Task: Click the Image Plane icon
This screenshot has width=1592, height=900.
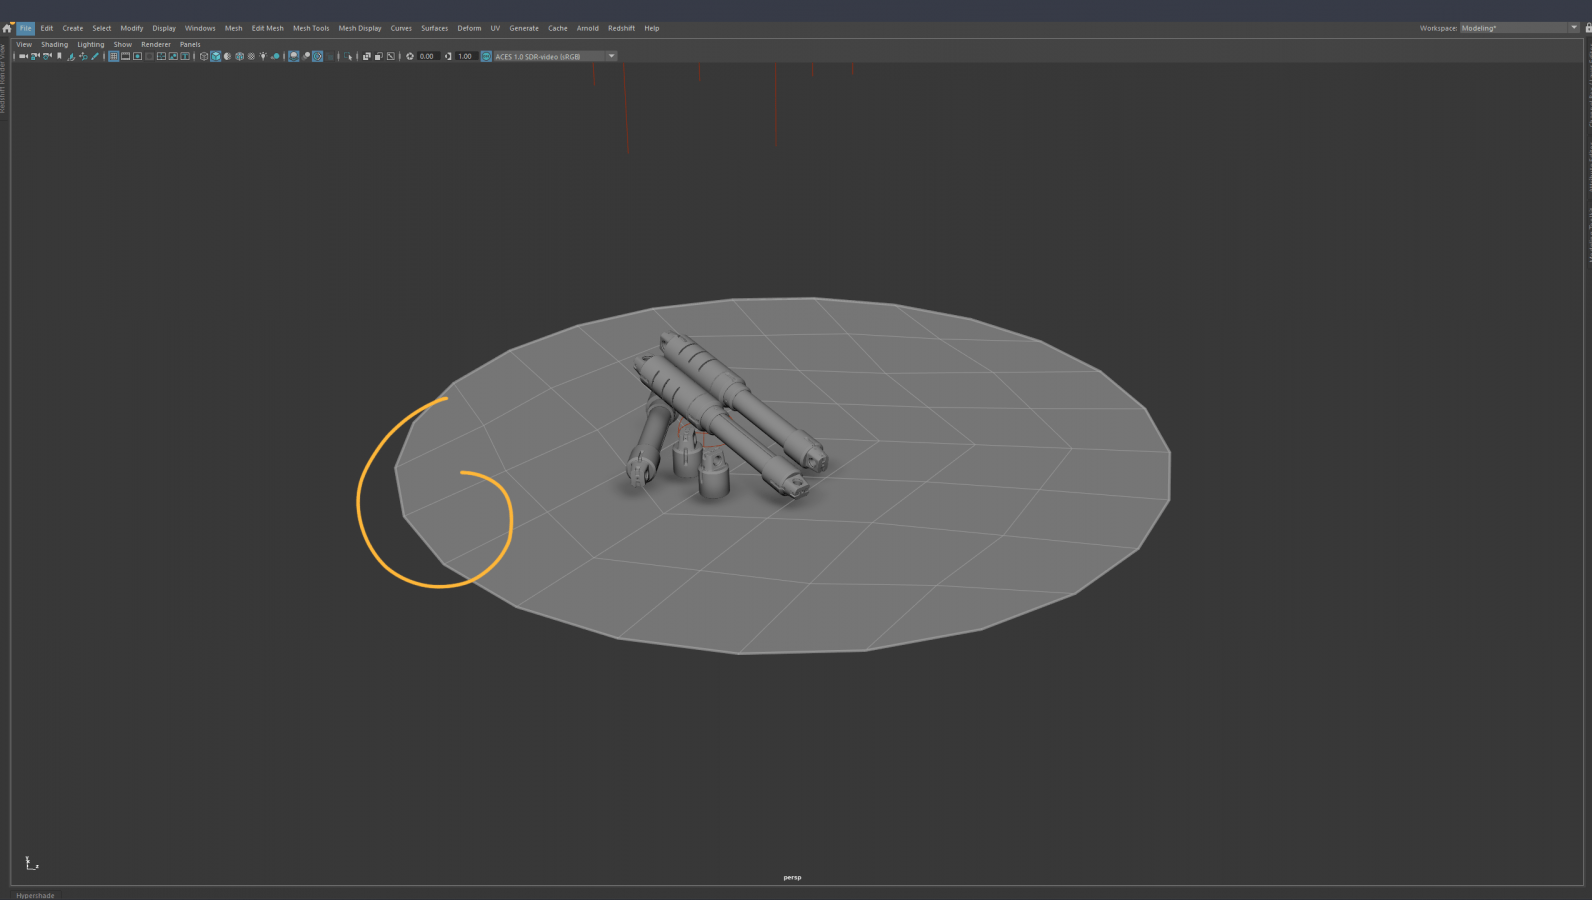Action: click(71, 56)
